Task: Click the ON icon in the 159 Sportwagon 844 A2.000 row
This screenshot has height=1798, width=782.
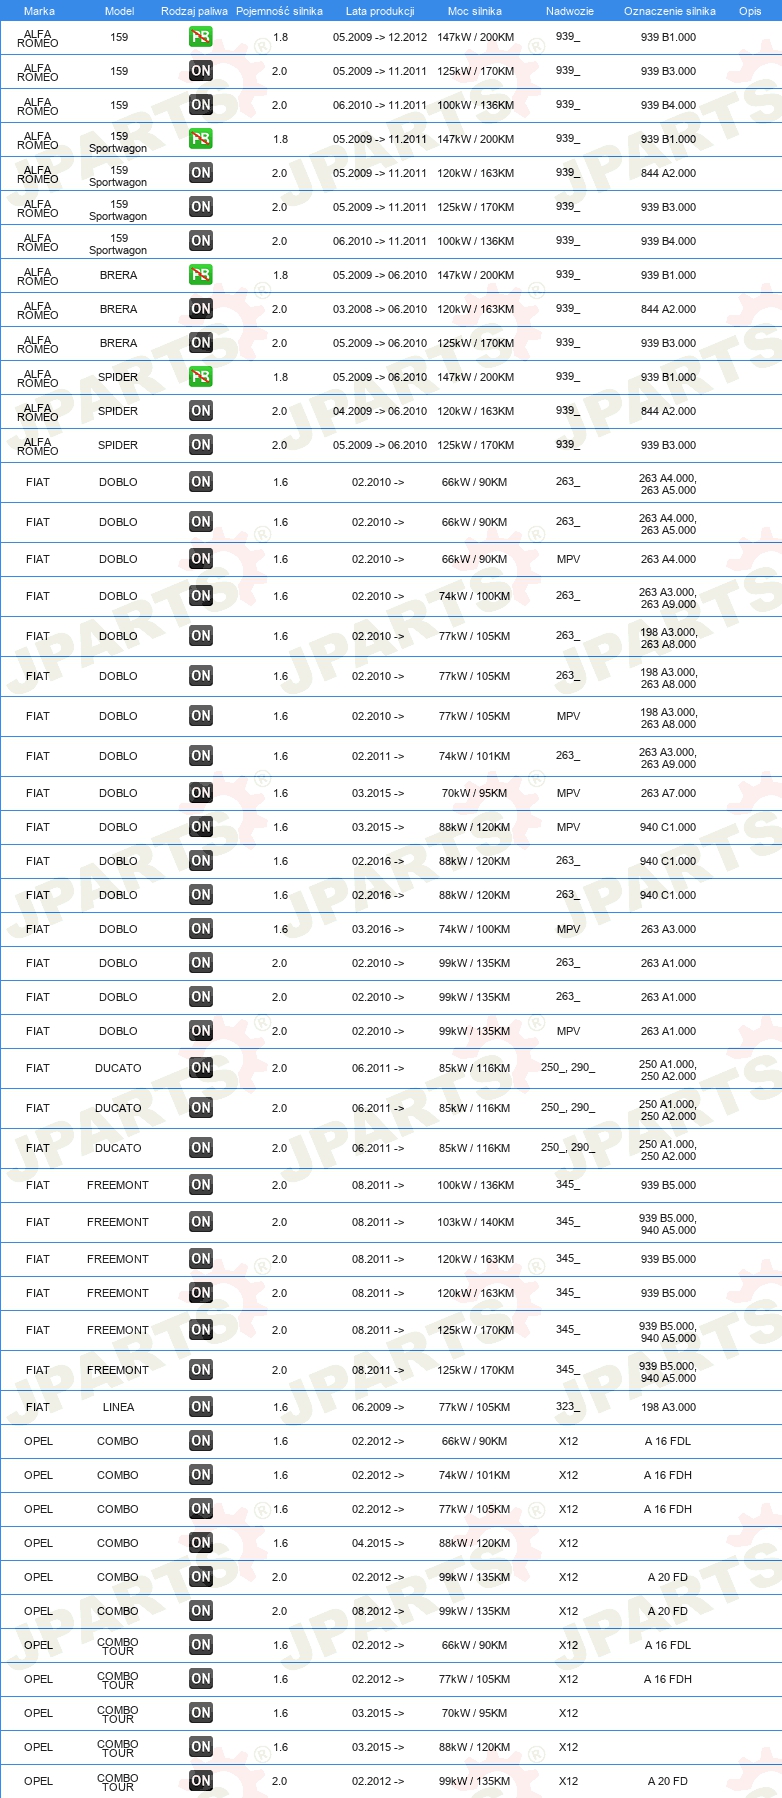Action: (x=201, y=173)
